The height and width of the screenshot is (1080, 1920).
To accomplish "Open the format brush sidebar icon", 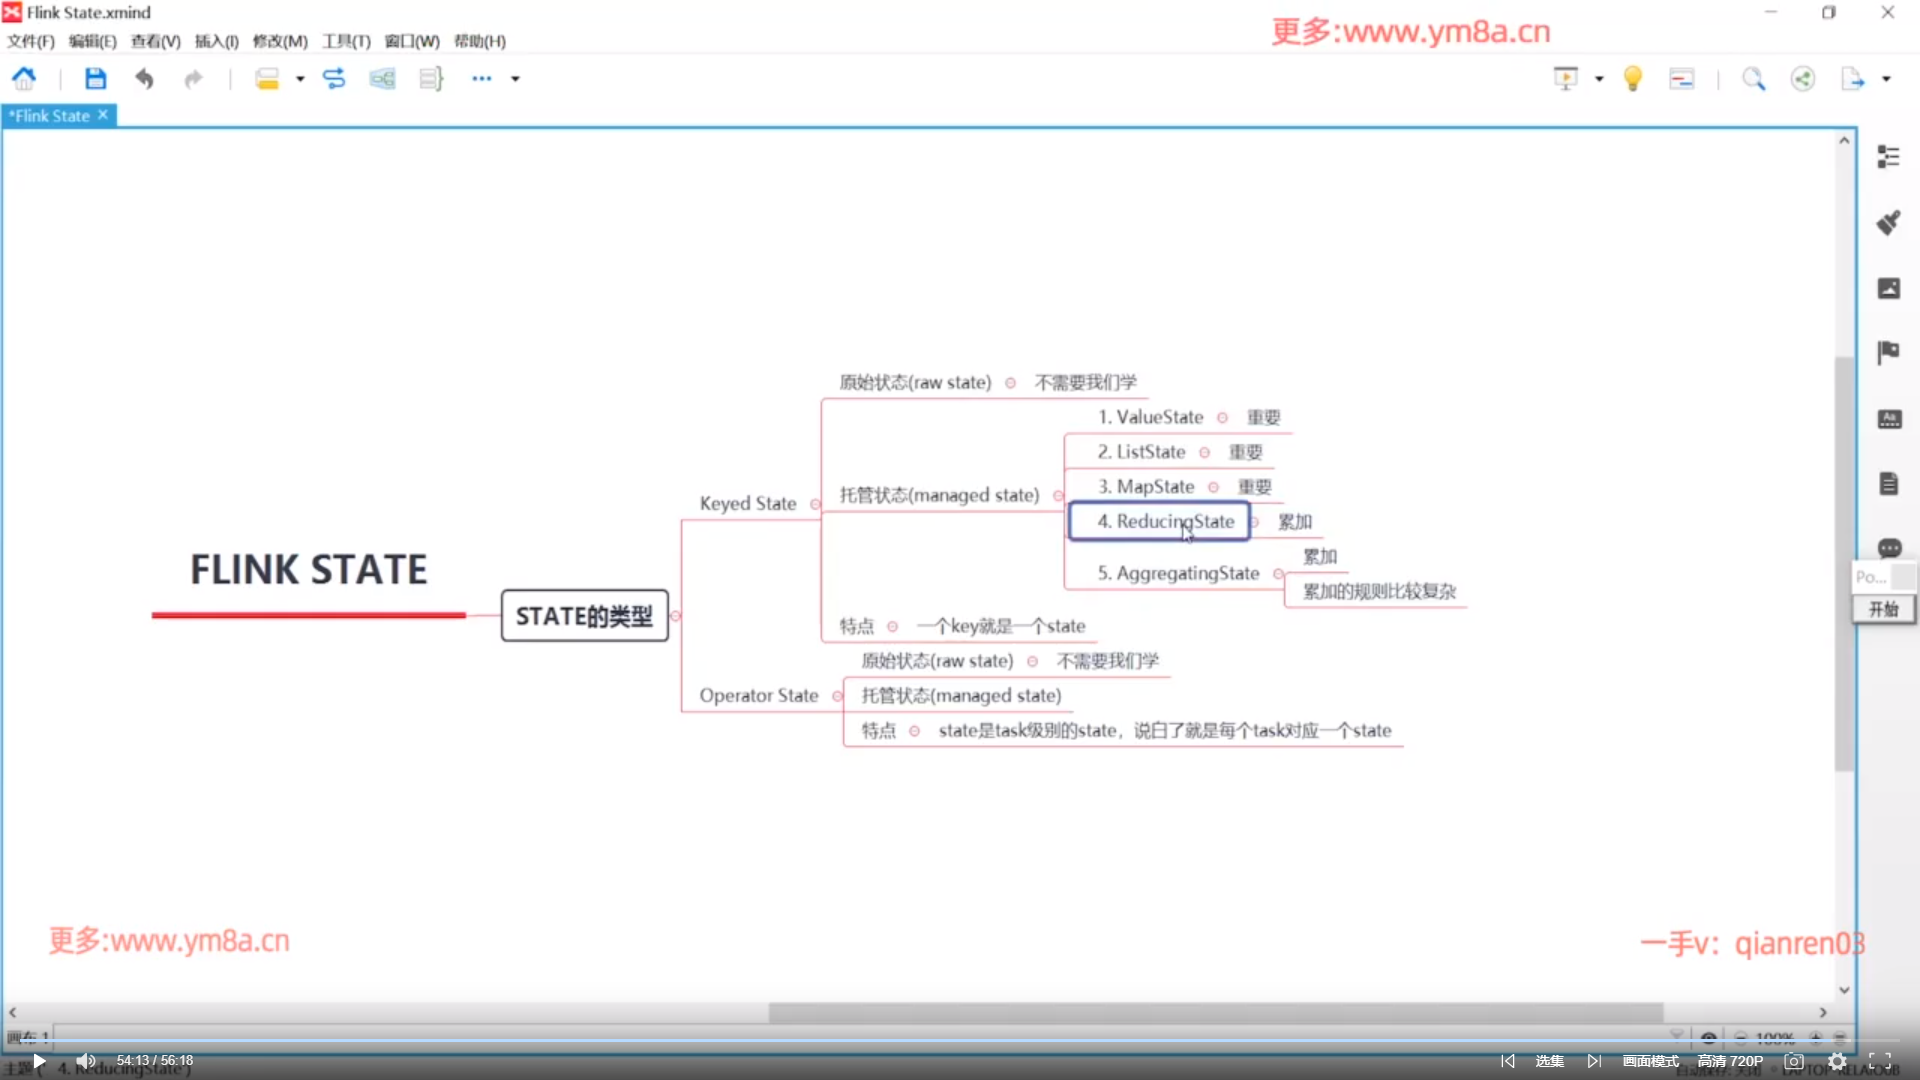I will coord(1888,222).
